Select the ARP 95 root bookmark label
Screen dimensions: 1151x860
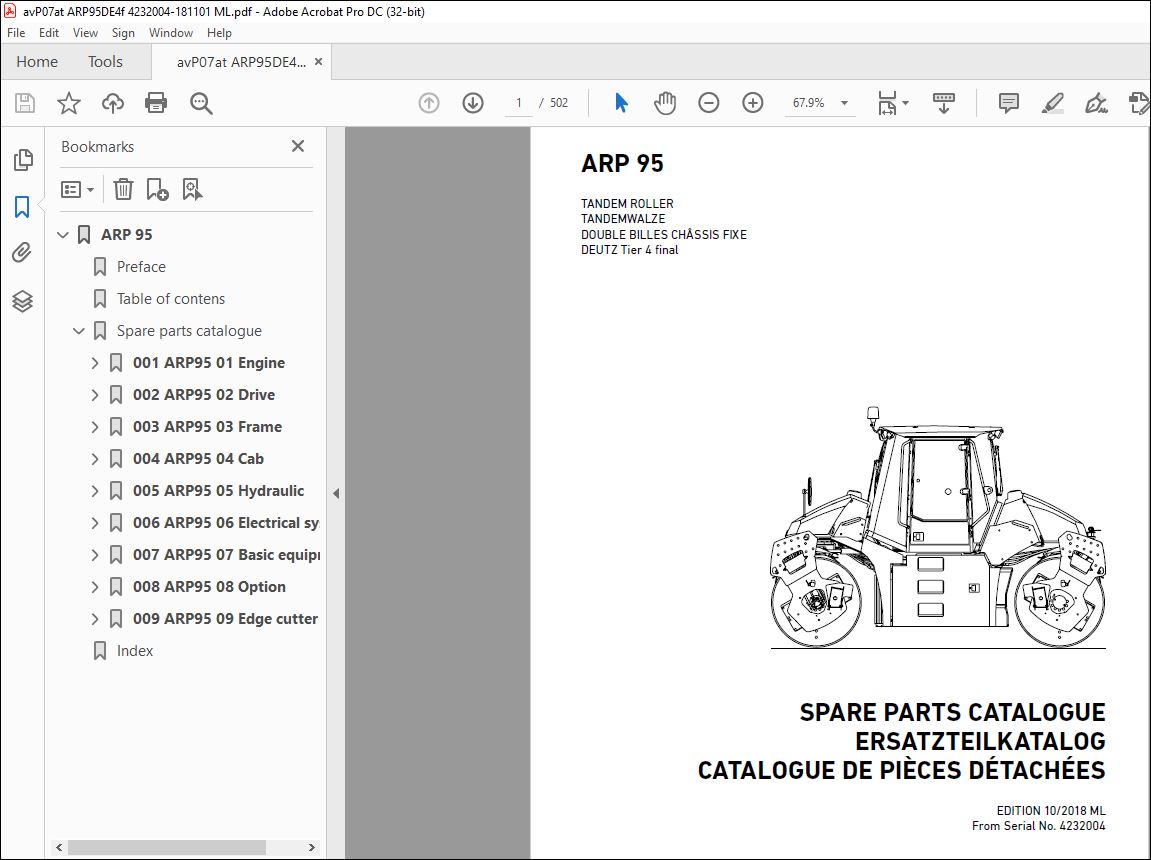click(127, 235)
